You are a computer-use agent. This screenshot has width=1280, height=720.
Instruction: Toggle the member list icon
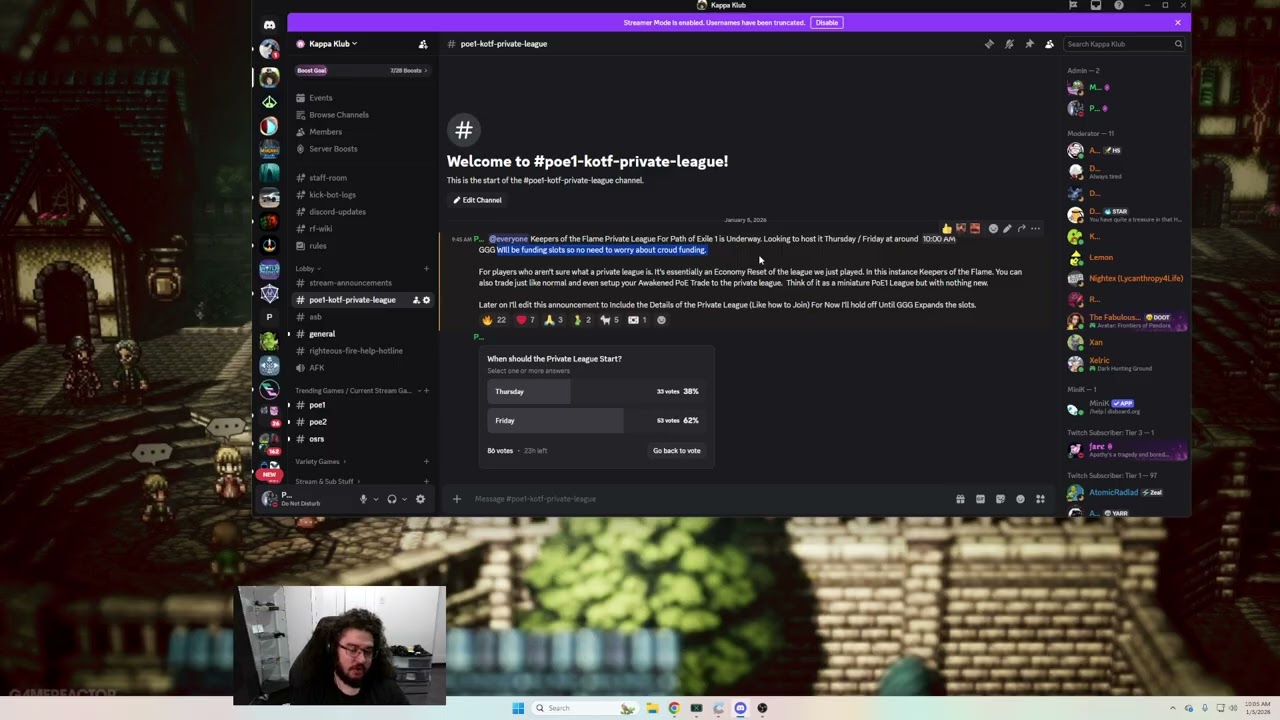tap(1049, 44)
